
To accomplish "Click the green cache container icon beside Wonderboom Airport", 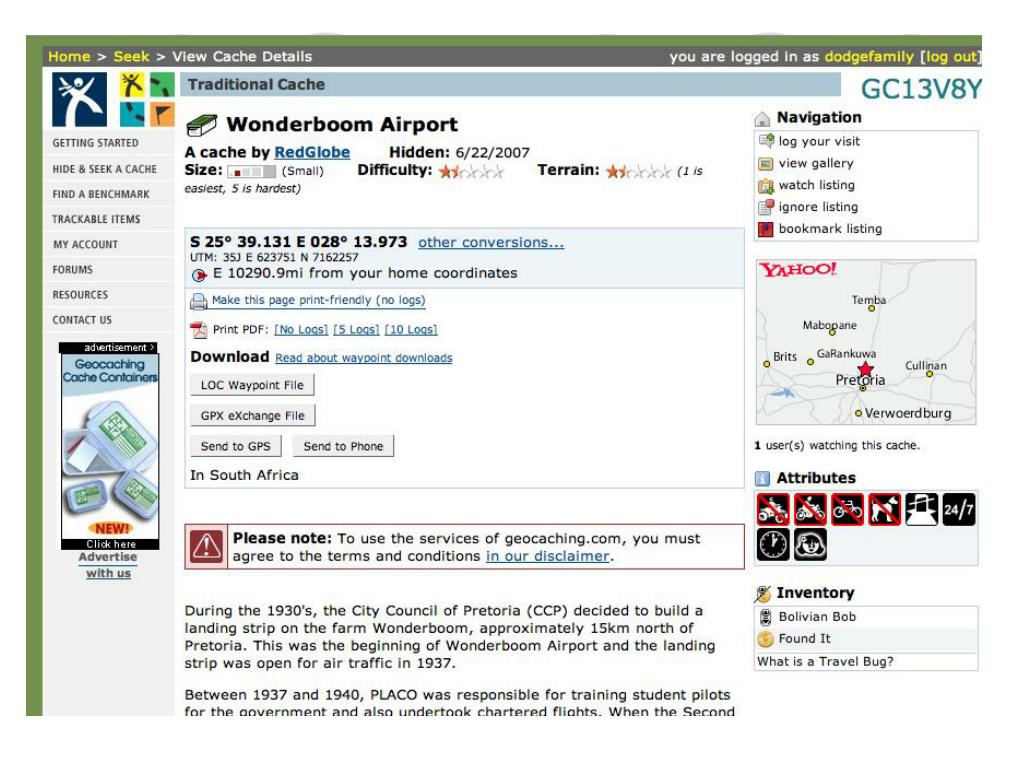I will tap(201, 125).
